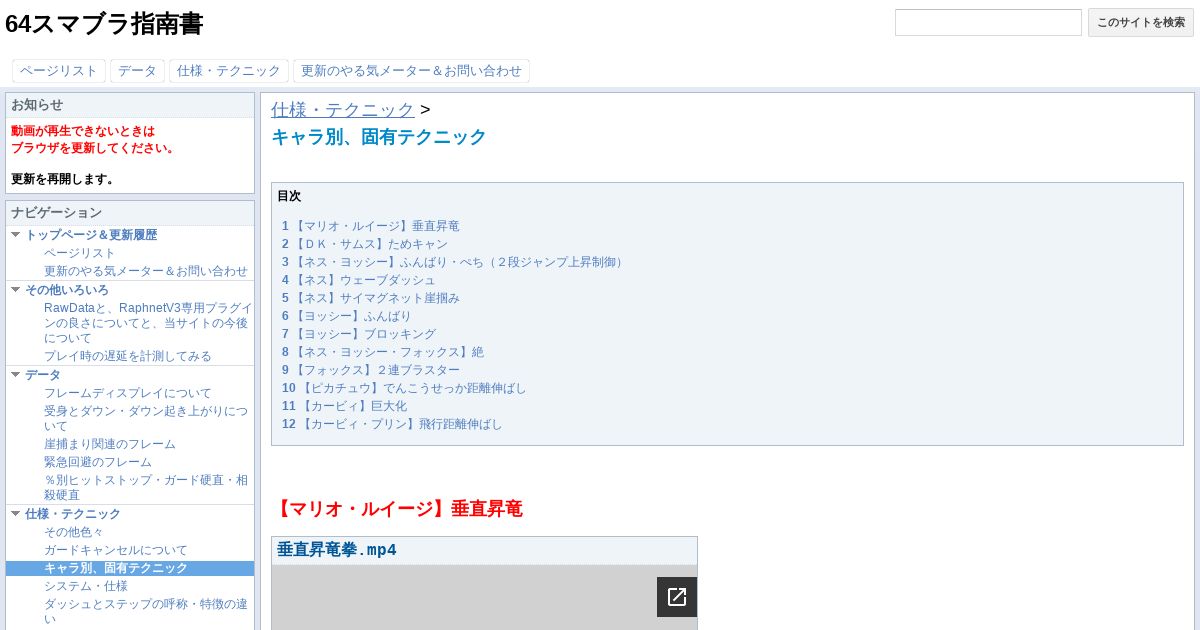The image size is (1200, 630).
Task: Open プレイ時の遅延を計測してみる sidebar page
Action: pos(128,356)
